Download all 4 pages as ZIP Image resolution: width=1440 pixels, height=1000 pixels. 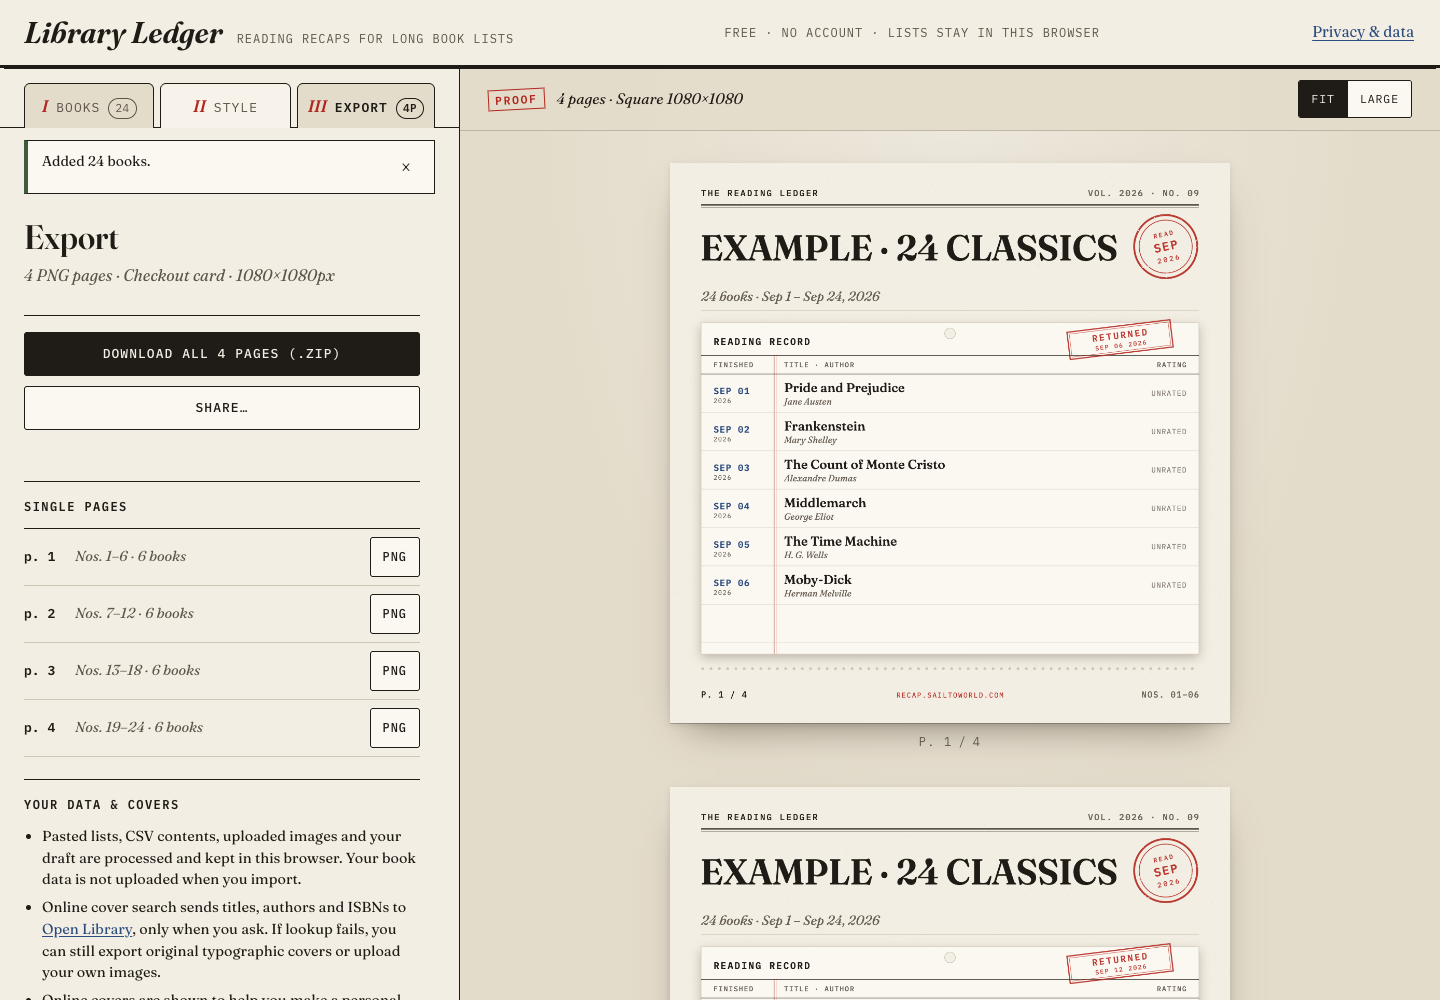point(222,354)
